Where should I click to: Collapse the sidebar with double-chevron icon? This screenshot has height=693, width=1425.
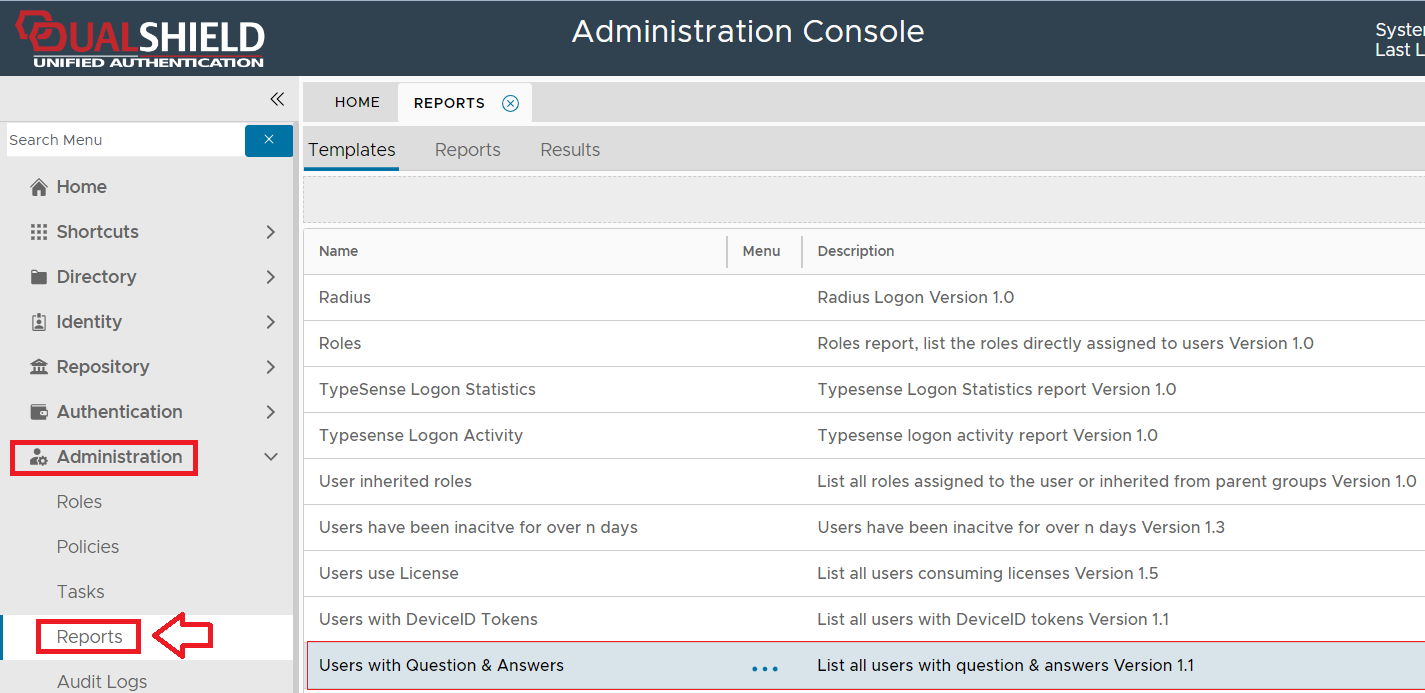click(277, 99)
